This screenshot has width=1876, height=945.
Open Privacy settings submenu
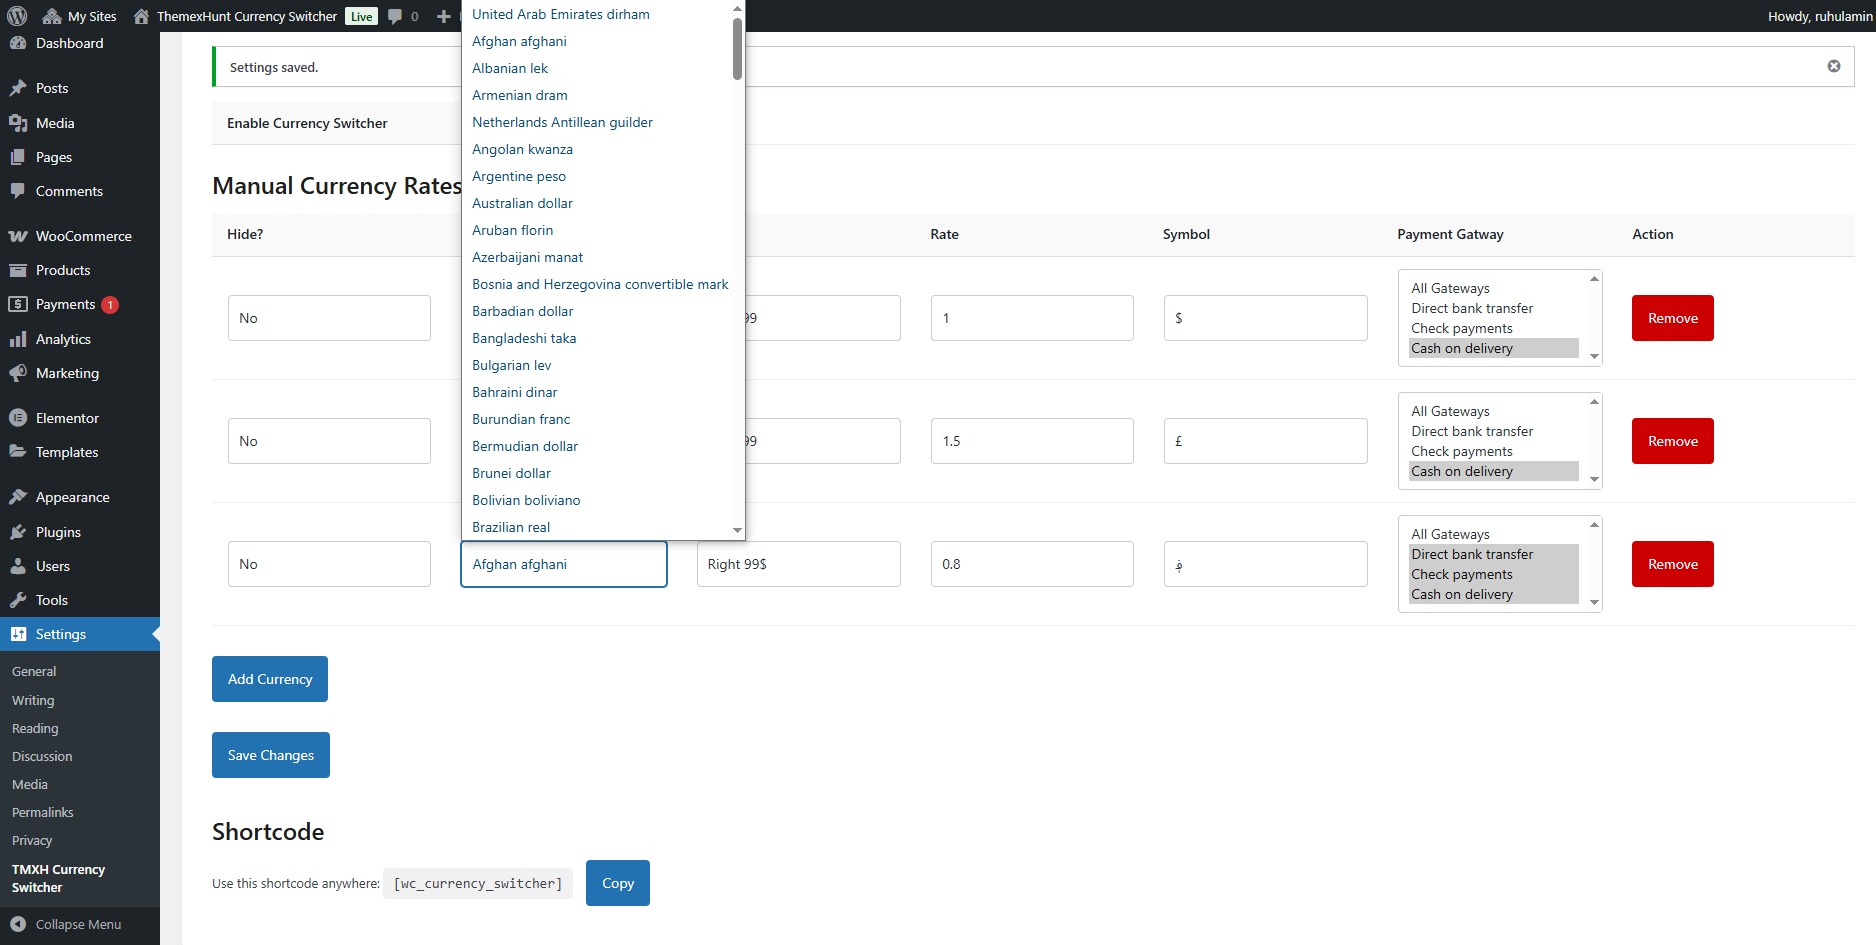tap(32, 840)
